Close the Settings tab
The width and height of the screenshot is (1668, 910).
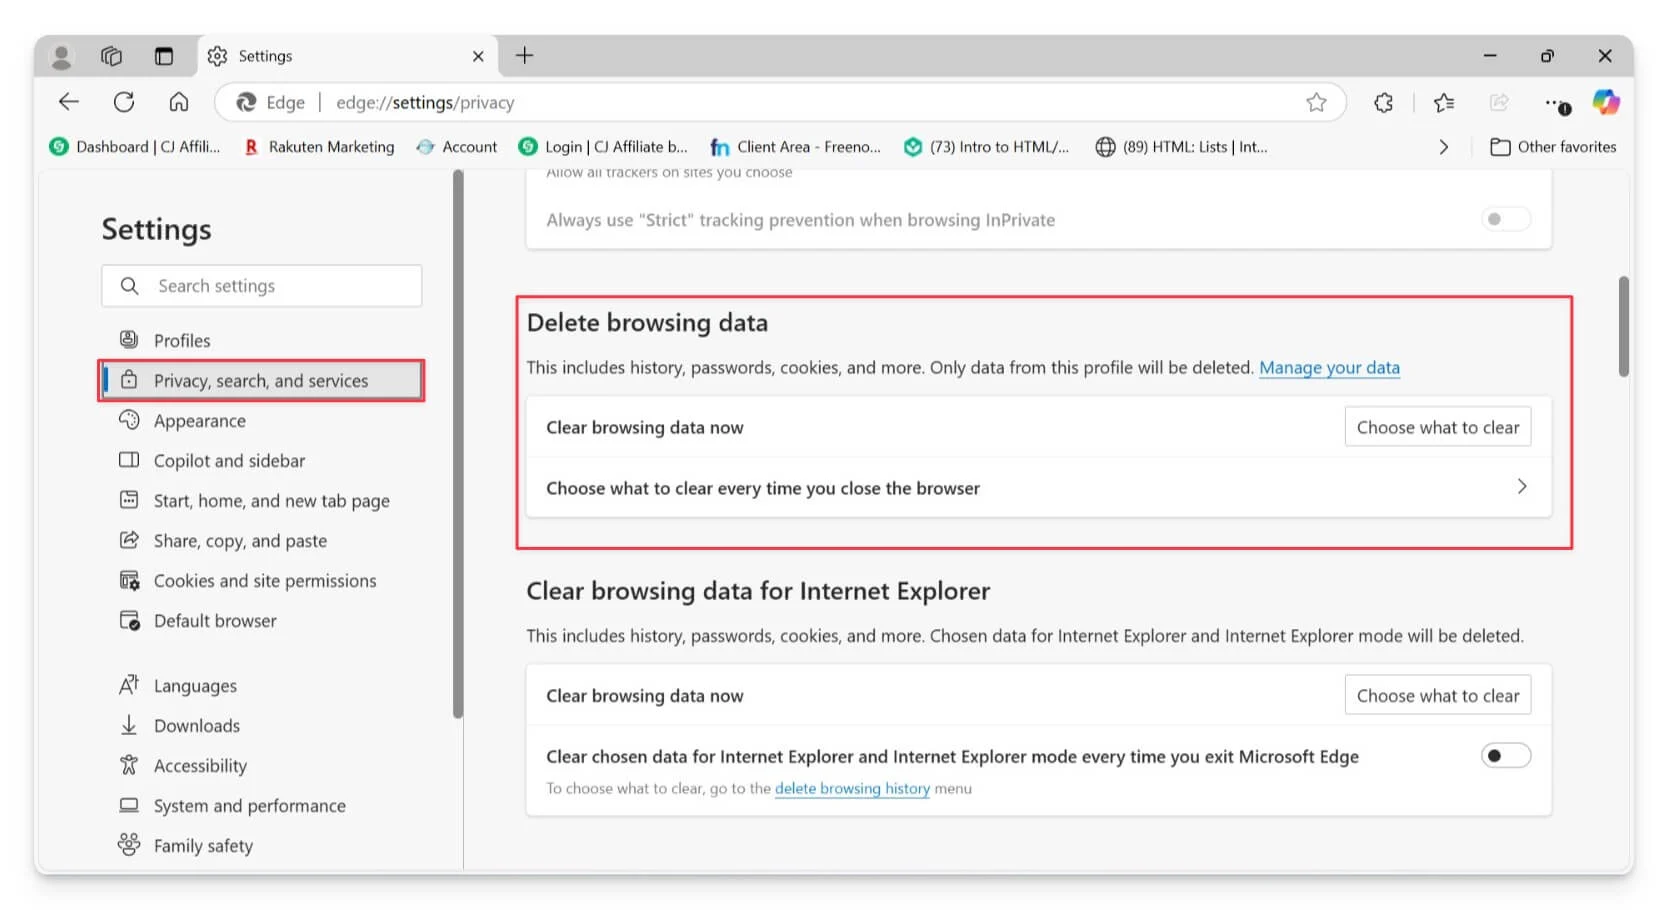[x=478, y=57]
